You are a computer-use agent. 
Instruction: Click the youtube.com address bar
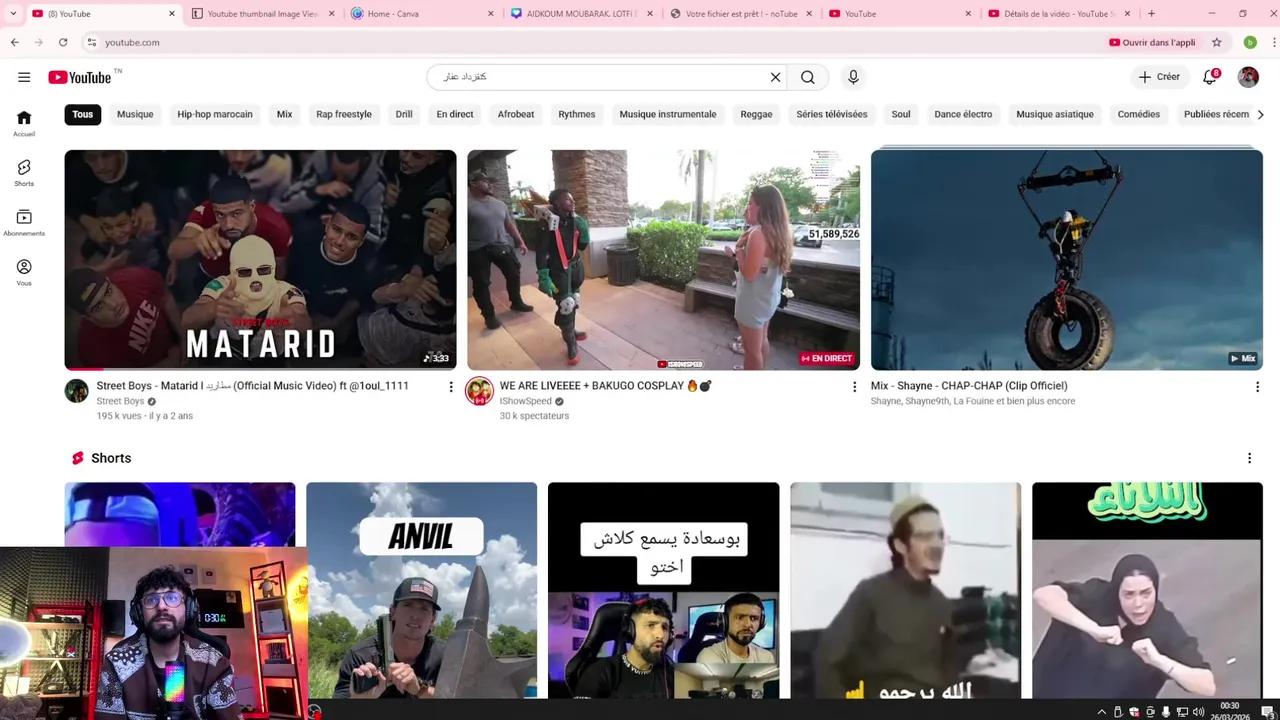pyautogui.click(x=590, y=42)
